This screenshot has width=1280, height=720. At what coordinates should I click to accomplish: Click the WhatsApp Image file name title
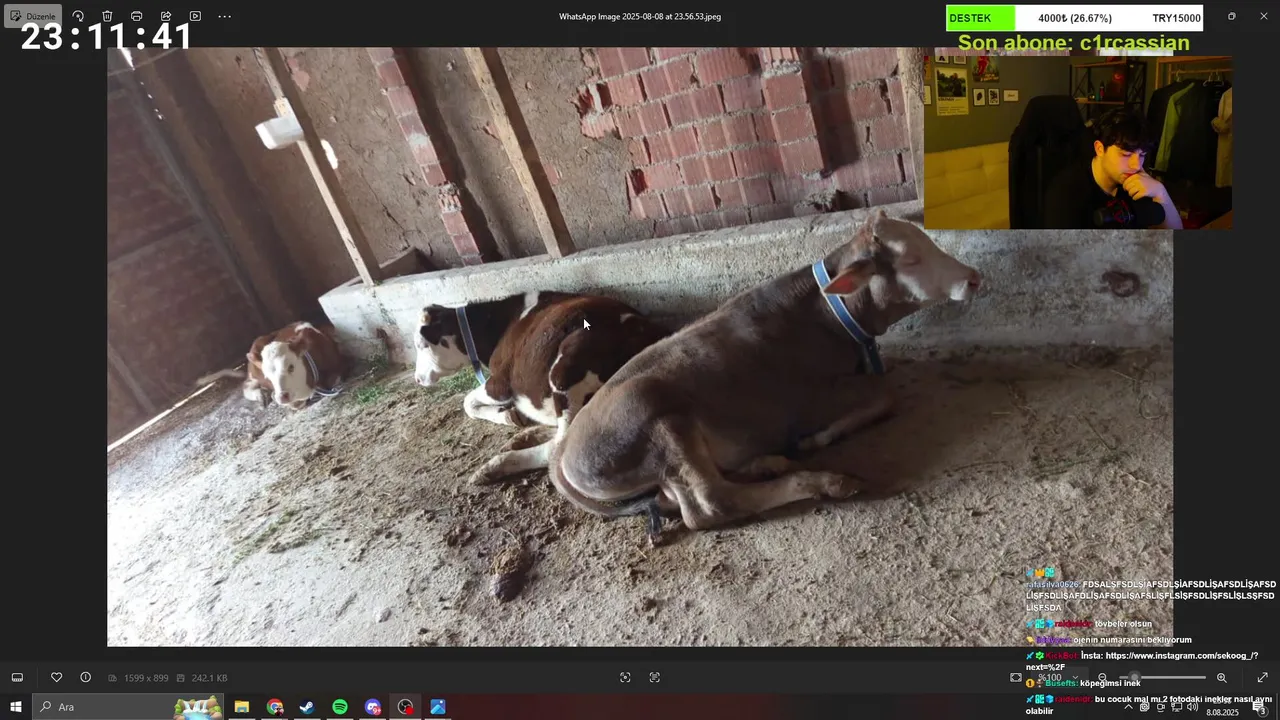pos(640,16)
